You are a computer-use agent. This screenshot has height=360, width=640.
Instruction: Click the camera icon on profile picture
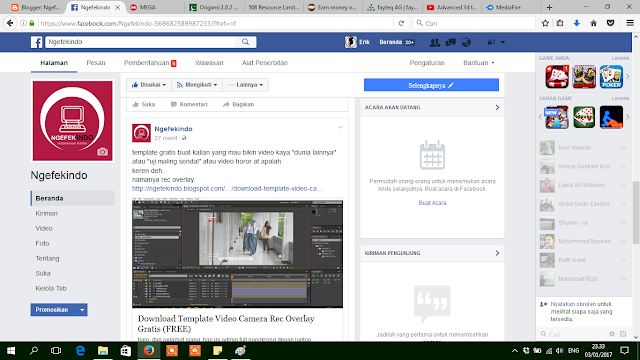pos(102,152)
